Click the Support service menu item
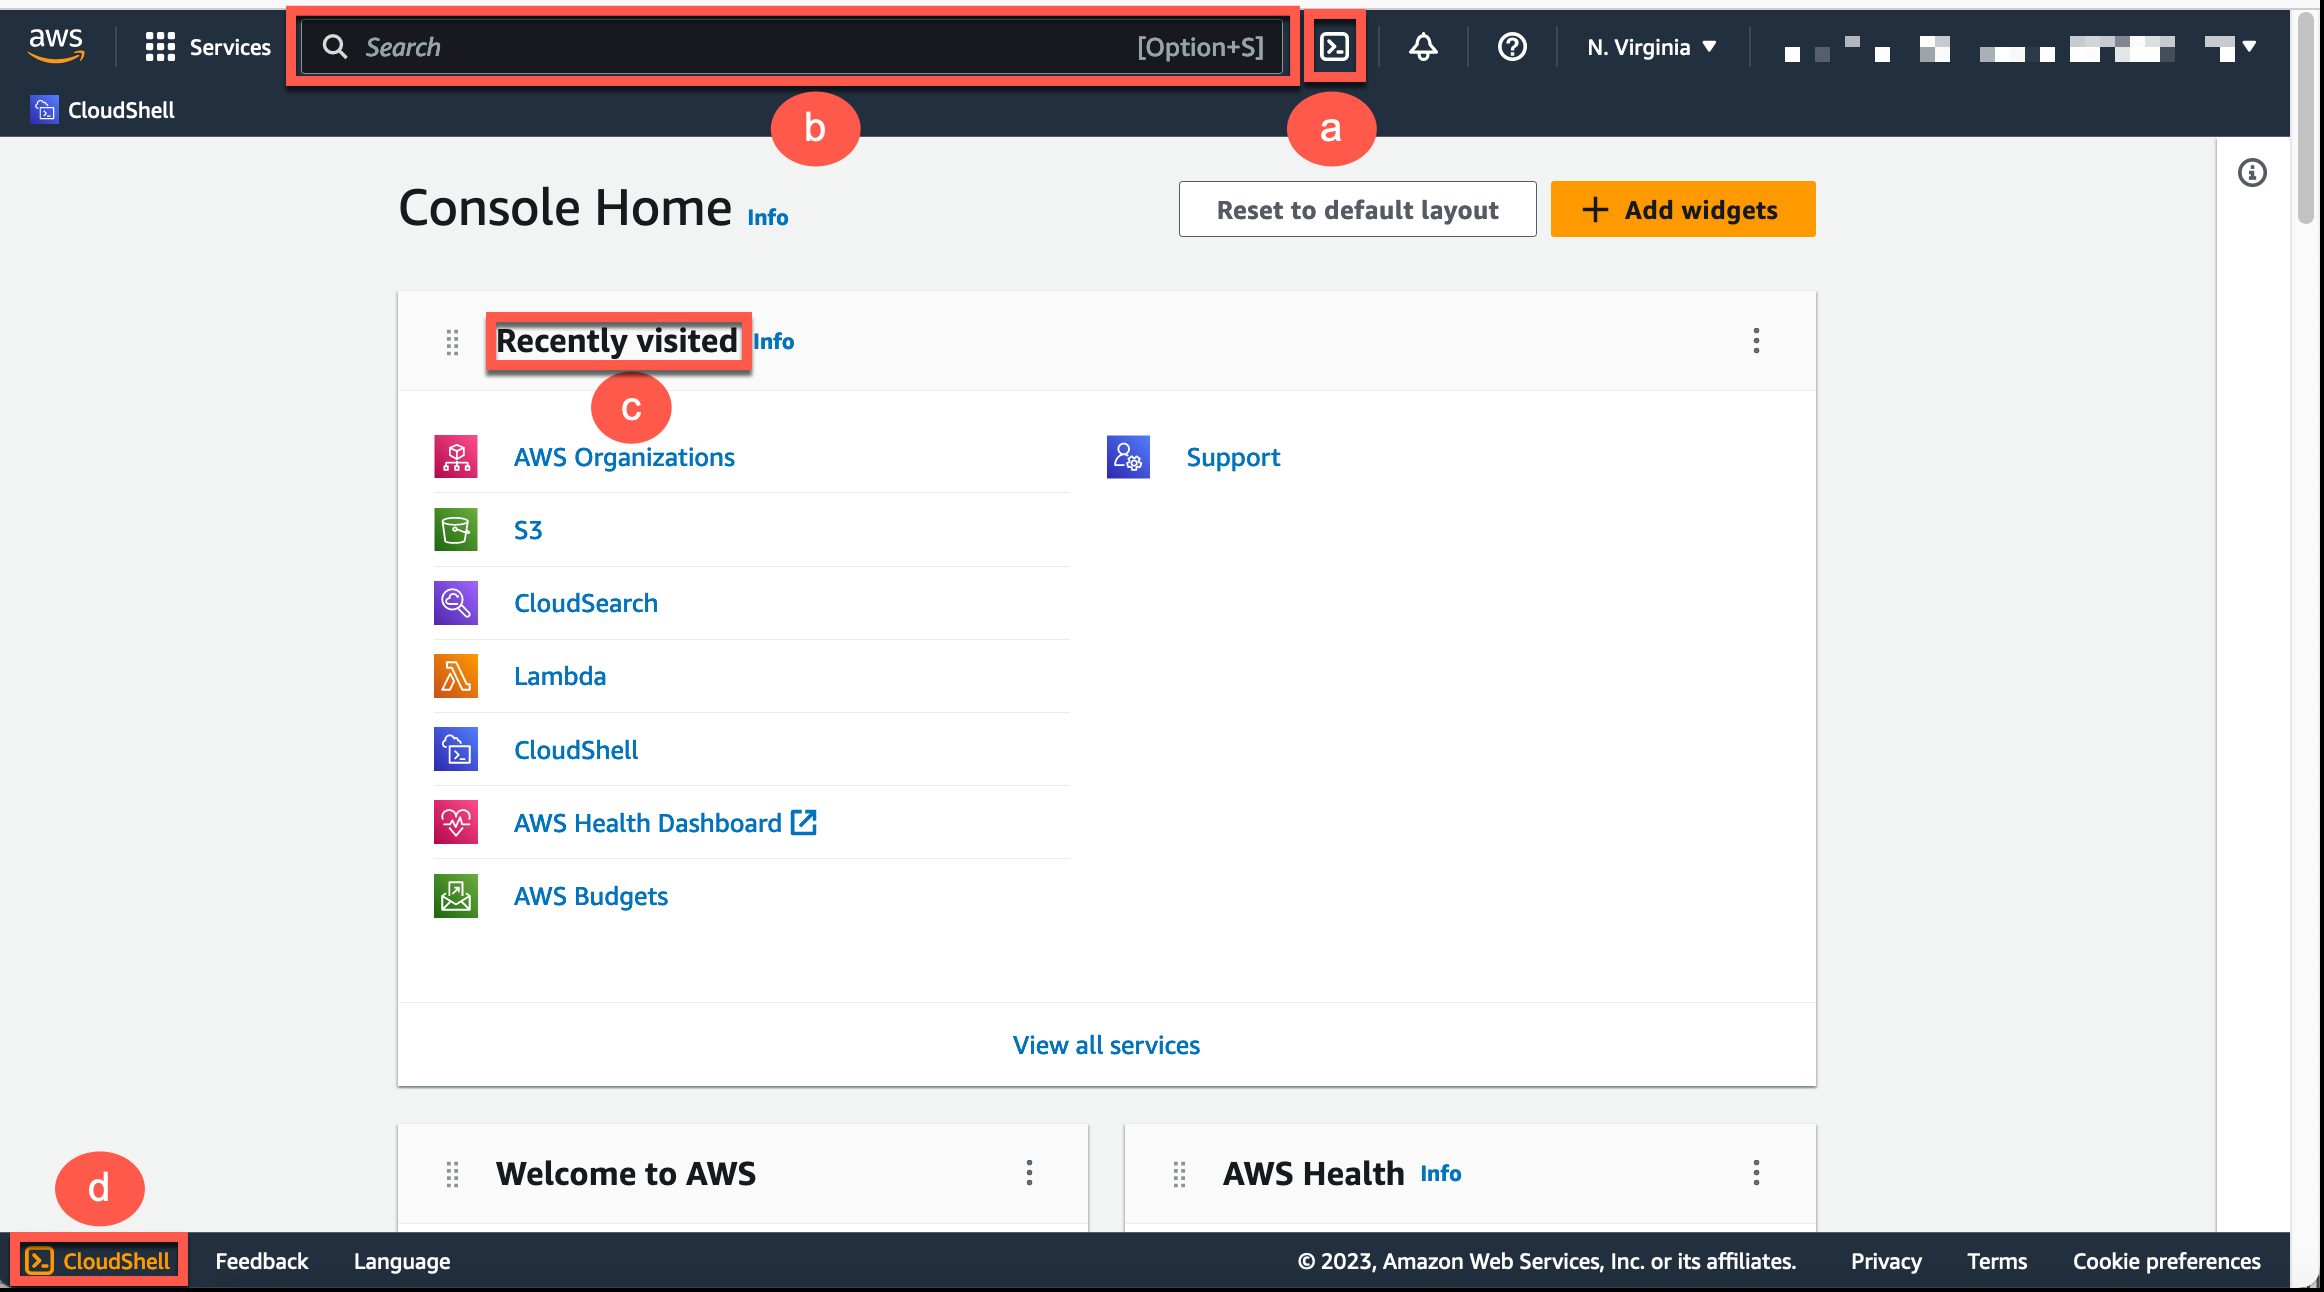Viewport: 2324px width, 1292px height. pyautogui.click(x=1233, y=457)
